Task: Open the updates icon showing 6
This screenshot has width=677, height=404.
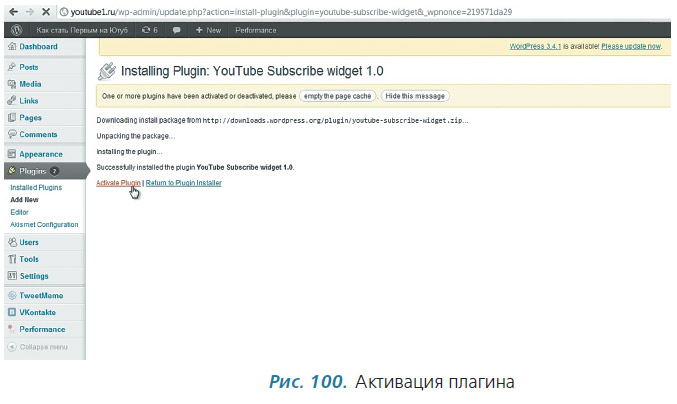Action: click(x=150, y=30)
